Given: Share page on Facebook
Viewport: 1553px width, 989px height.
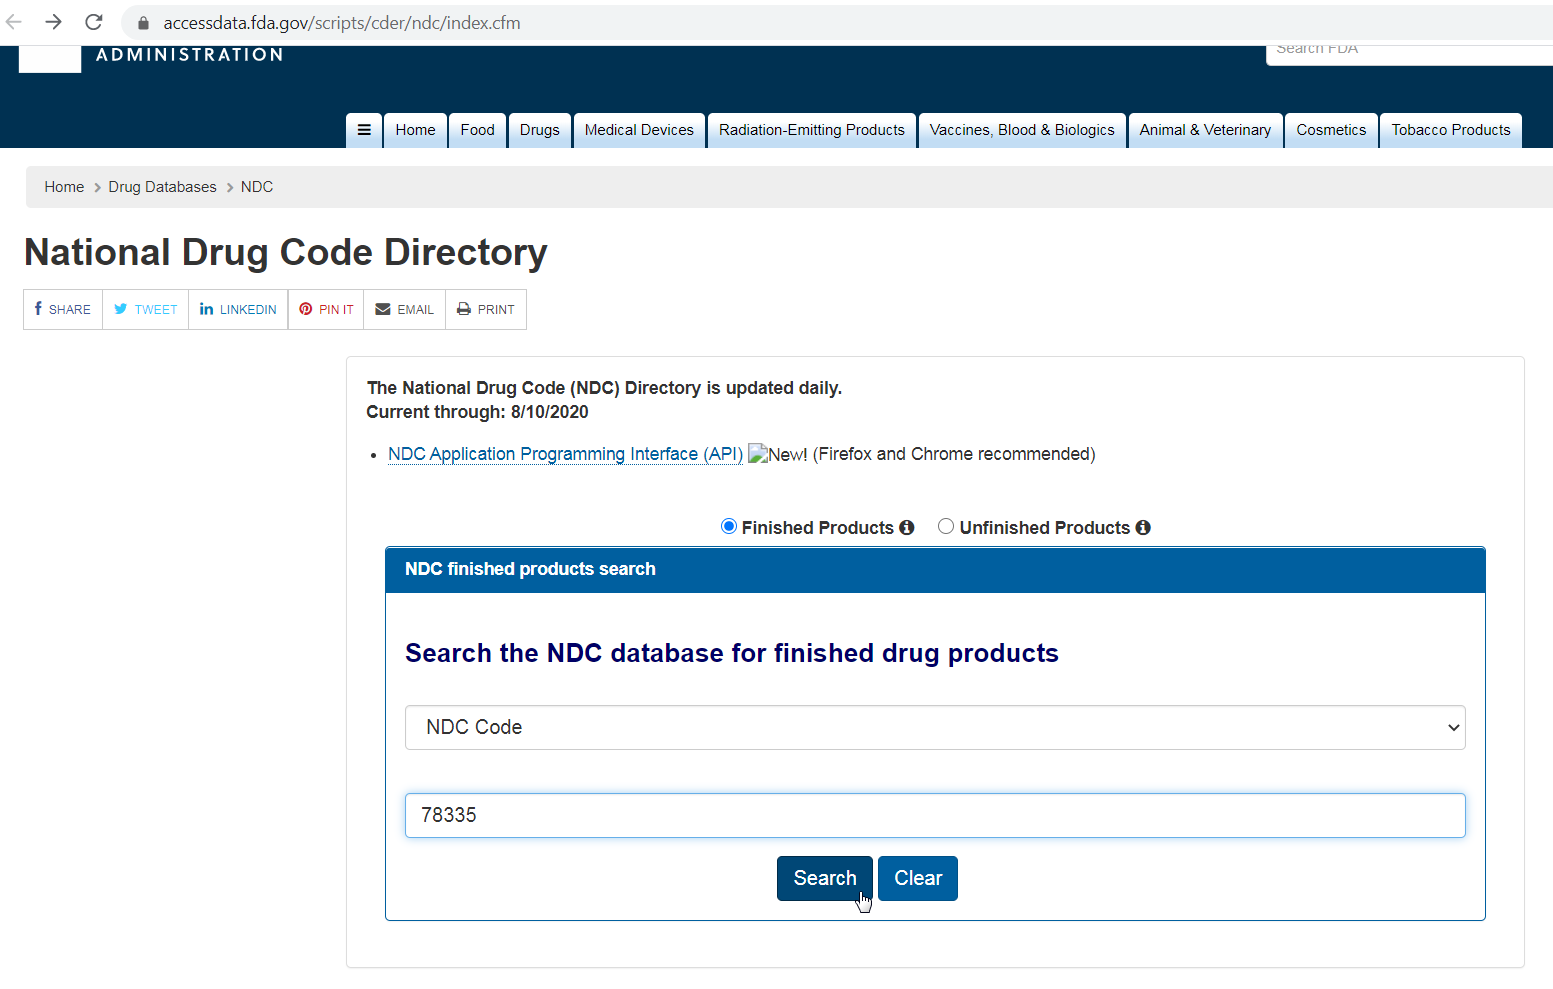Looking at the screenshot, I should click(63, 309).
